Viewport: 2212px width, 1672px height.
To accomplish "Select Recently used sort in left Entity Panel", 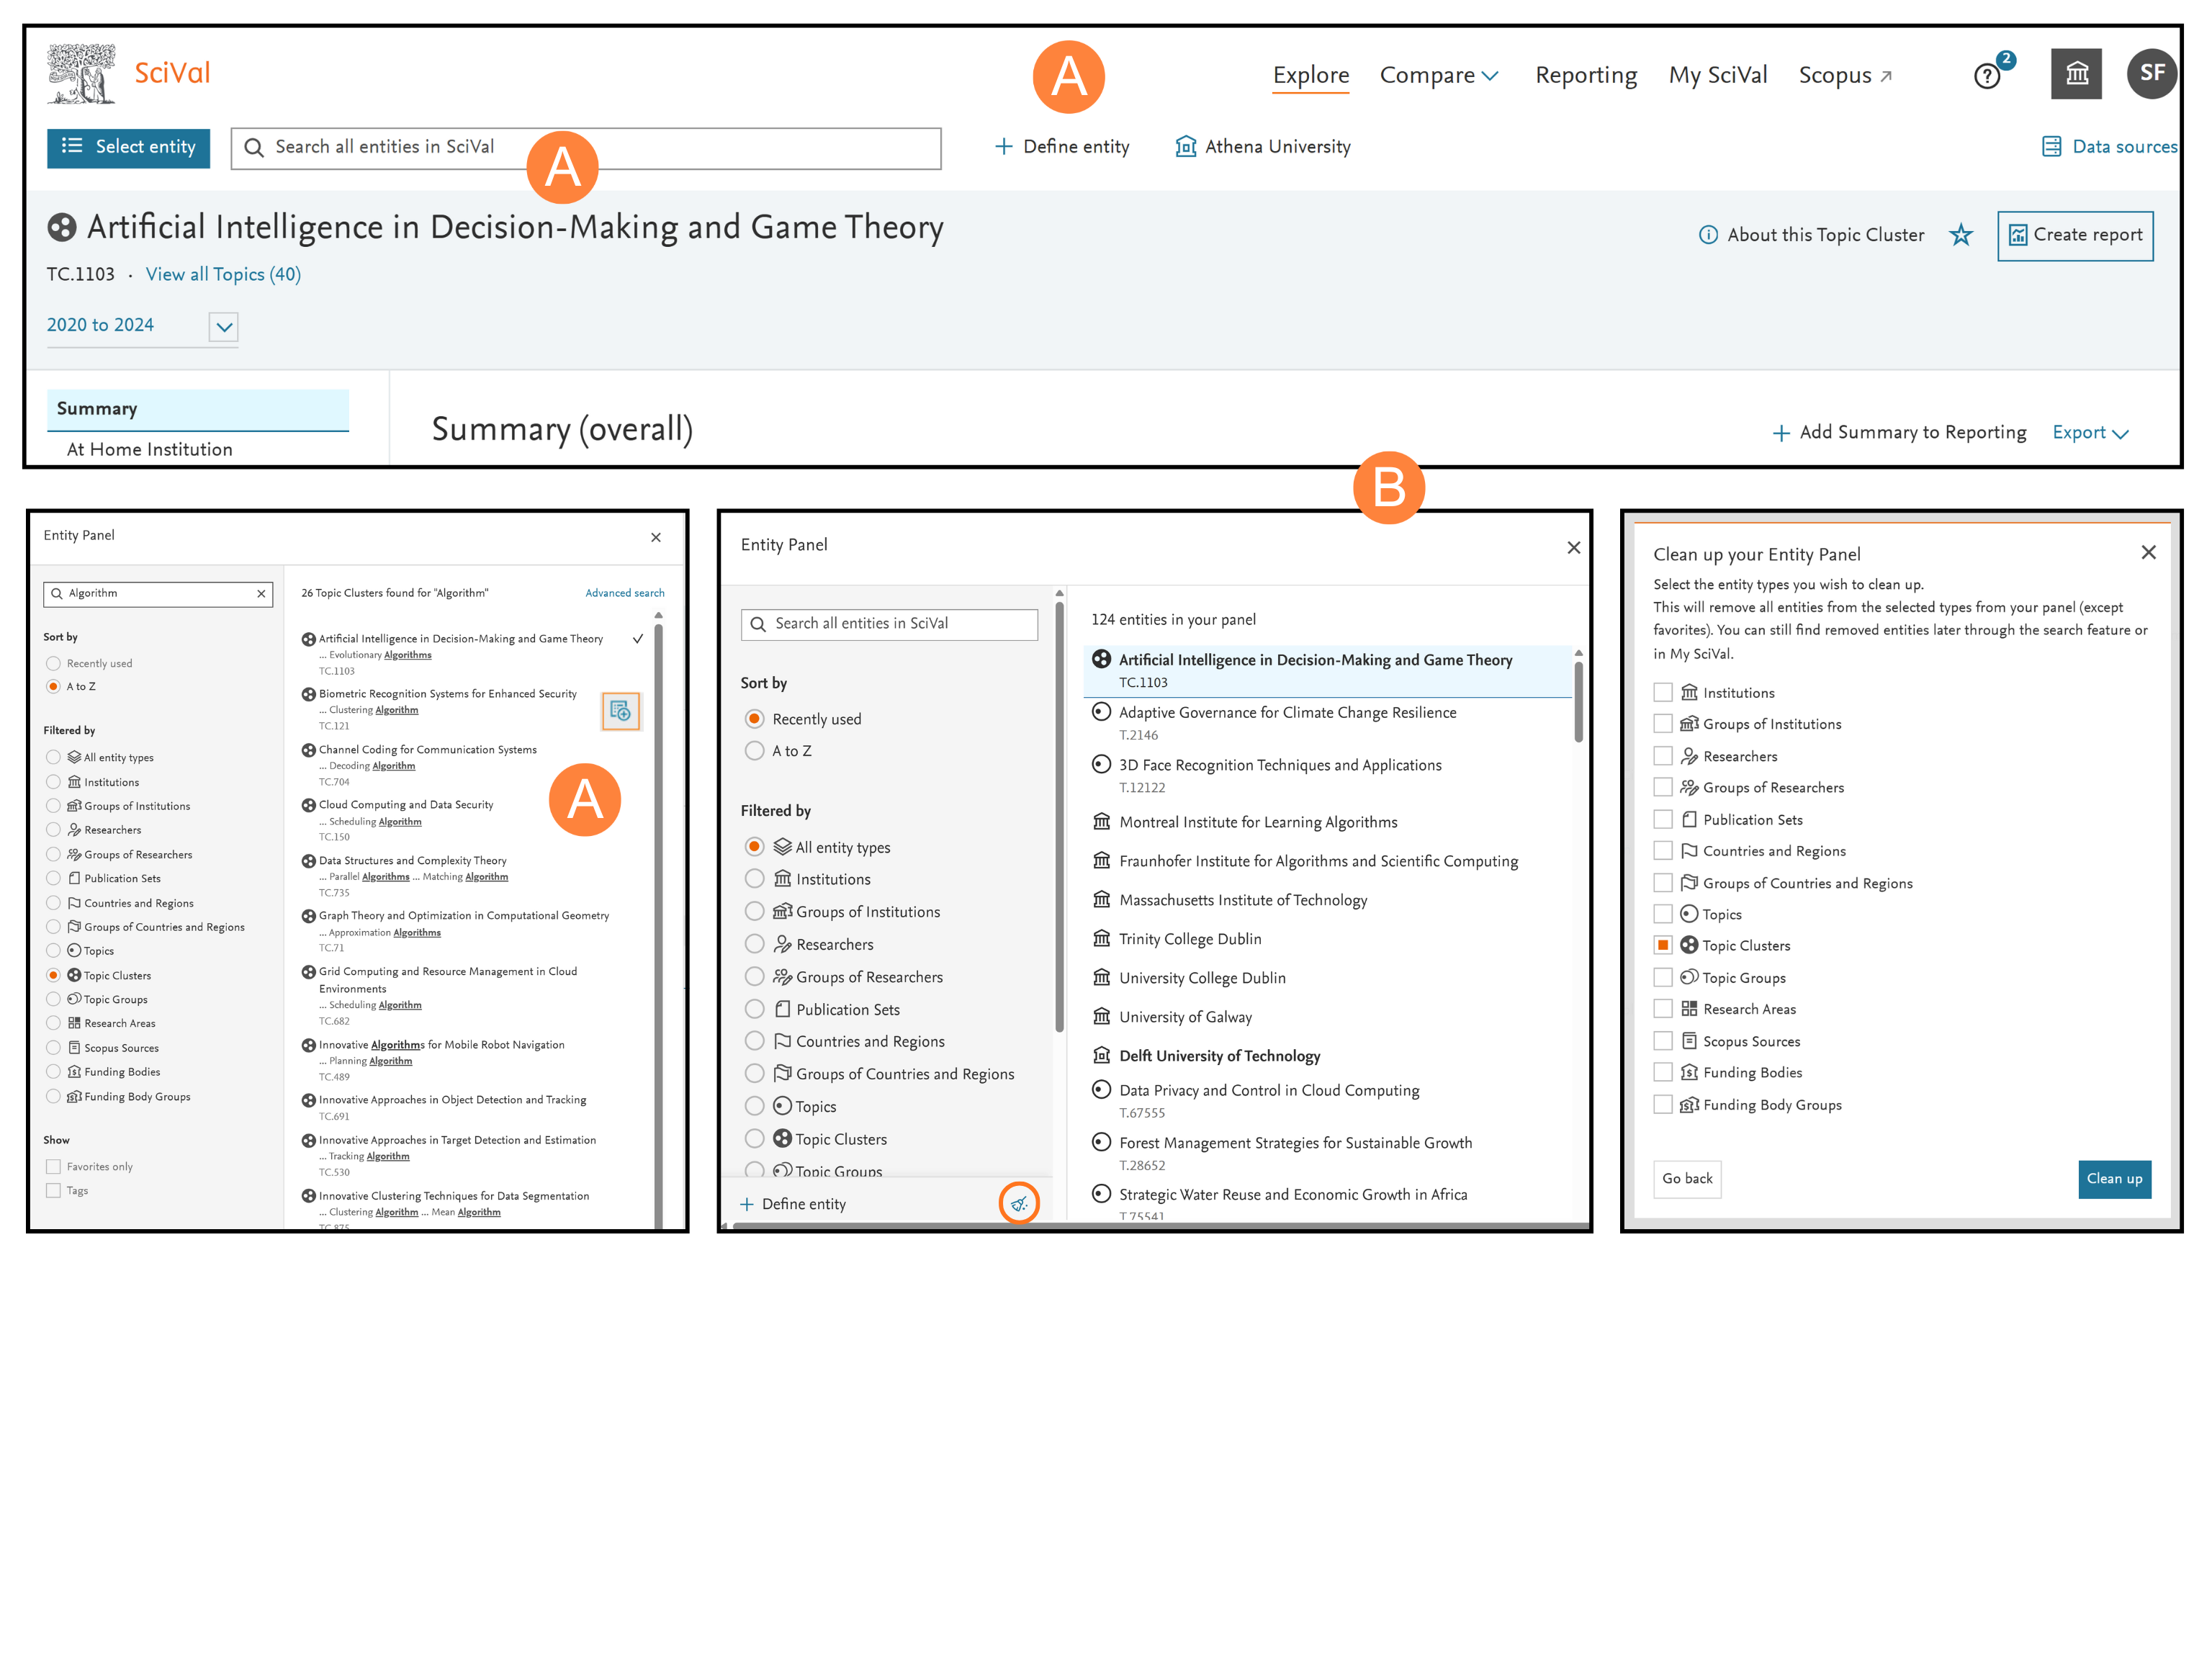I will tap(53, 663).
